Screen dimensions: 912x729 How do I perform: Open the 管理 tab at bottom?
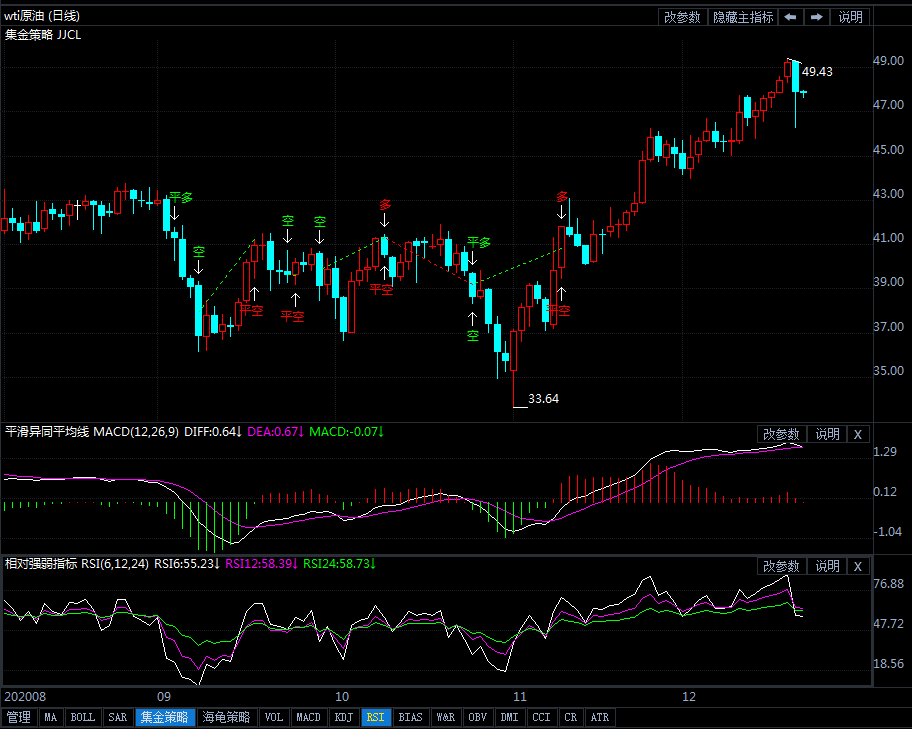click(18, 717)
